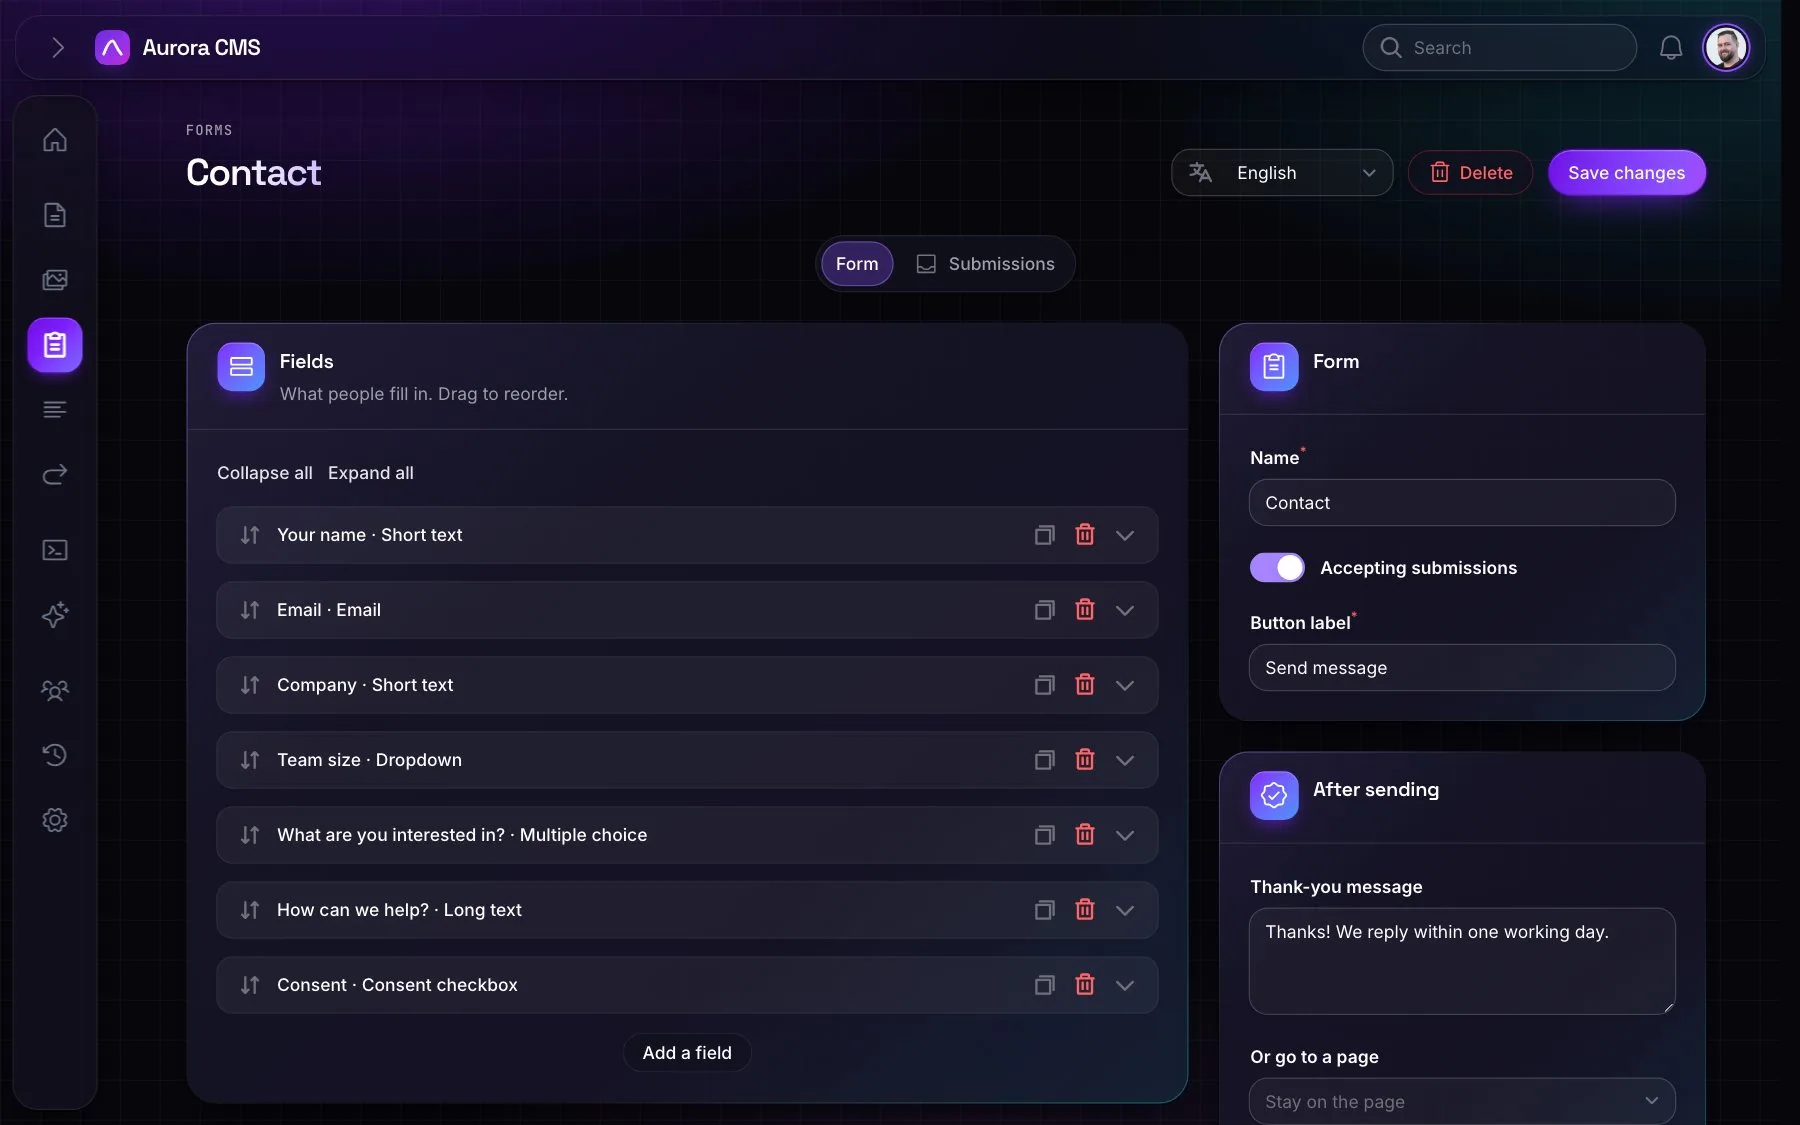The image size is (1800, 1125).
Task: Expand the Your name field row
Action: pyautogui.click(x=1125, y=535)
